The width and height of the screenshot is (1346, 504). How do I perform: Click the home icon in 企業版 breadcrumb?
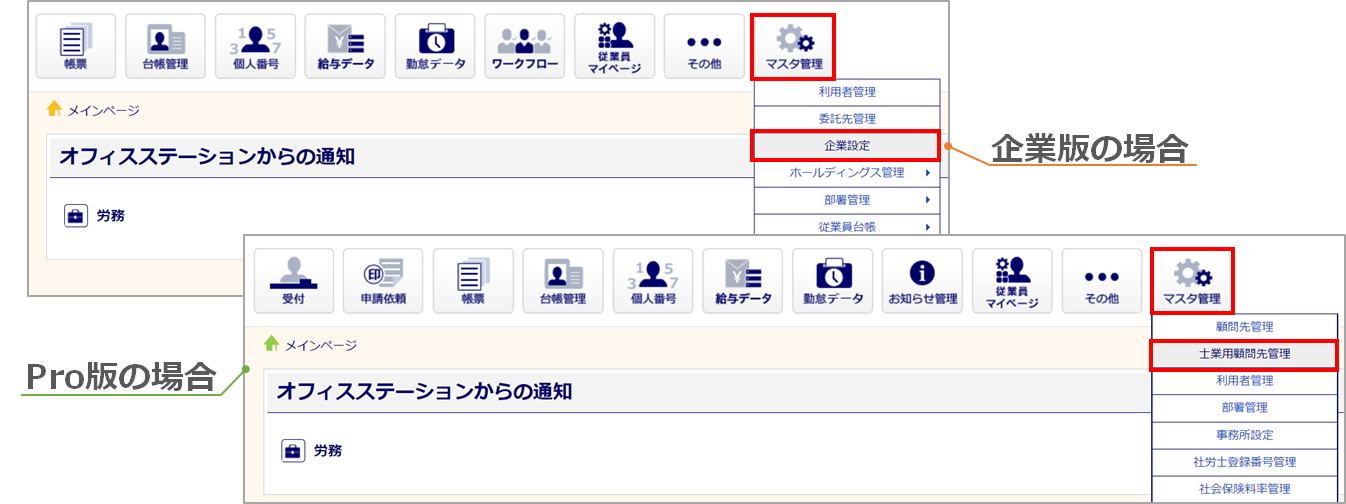[x=55, y=109]
